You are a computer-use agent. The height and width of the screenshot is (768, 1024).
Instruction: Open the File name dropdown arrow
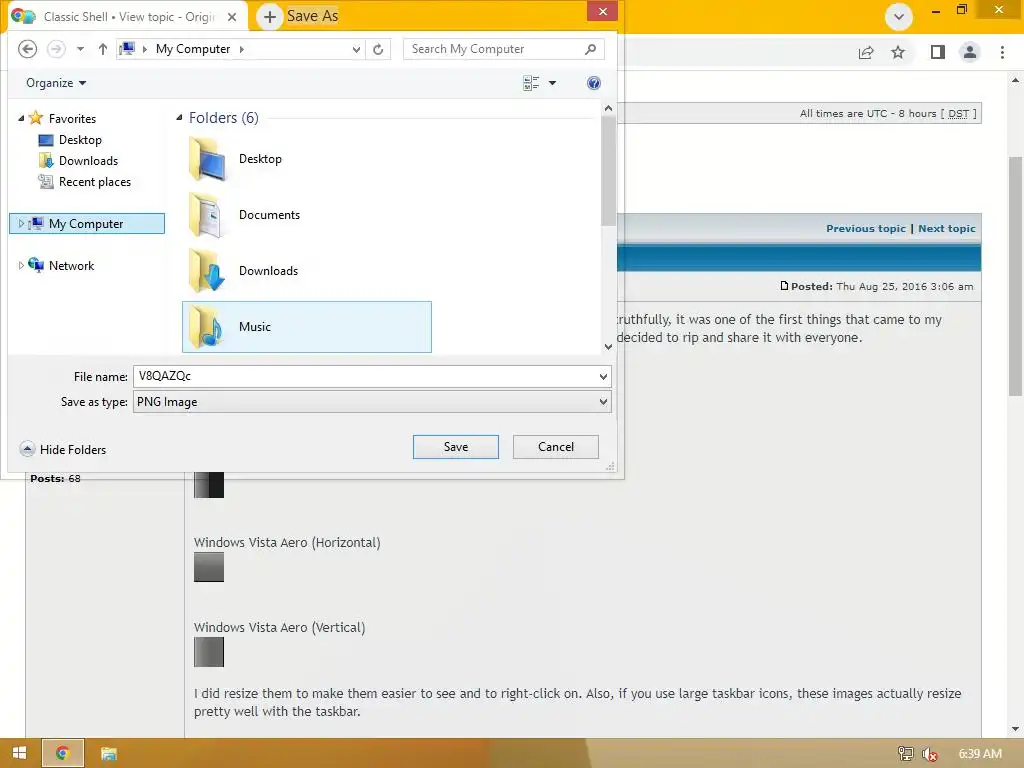coord(603,376)
